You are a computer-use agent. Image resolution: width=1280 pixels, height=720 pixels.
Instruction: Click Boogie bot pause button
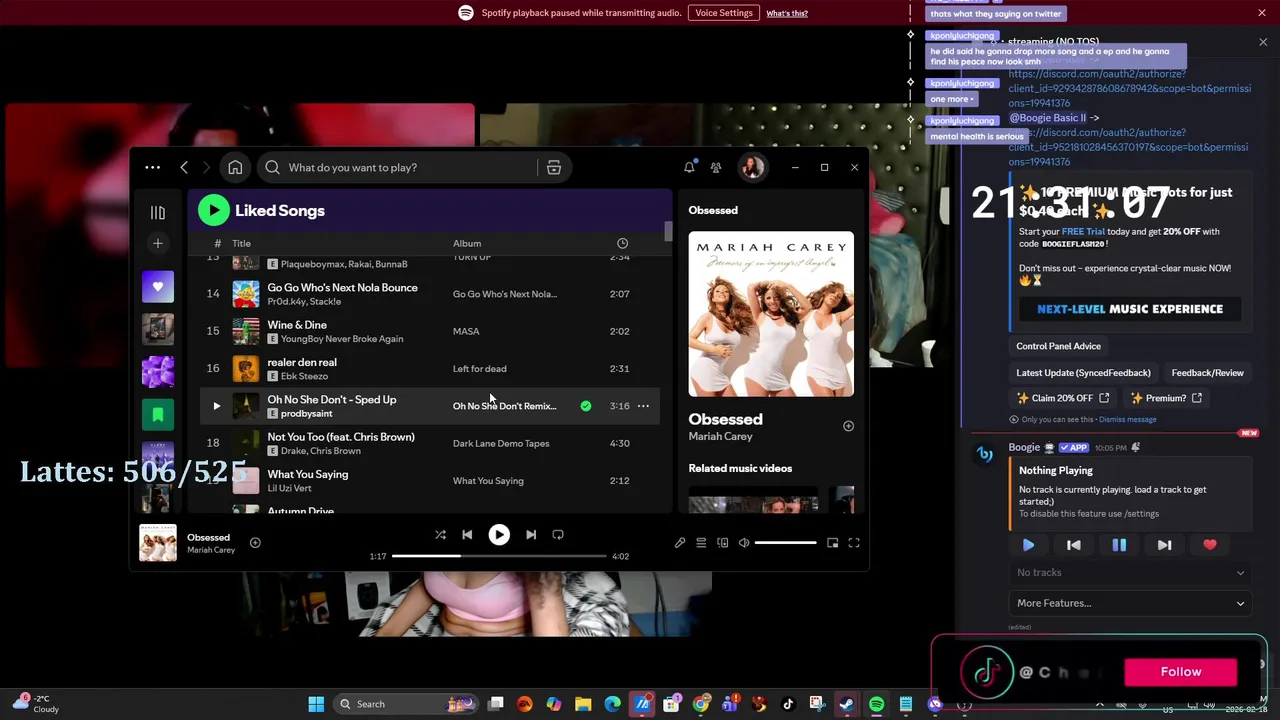[x=1119, y=545]
